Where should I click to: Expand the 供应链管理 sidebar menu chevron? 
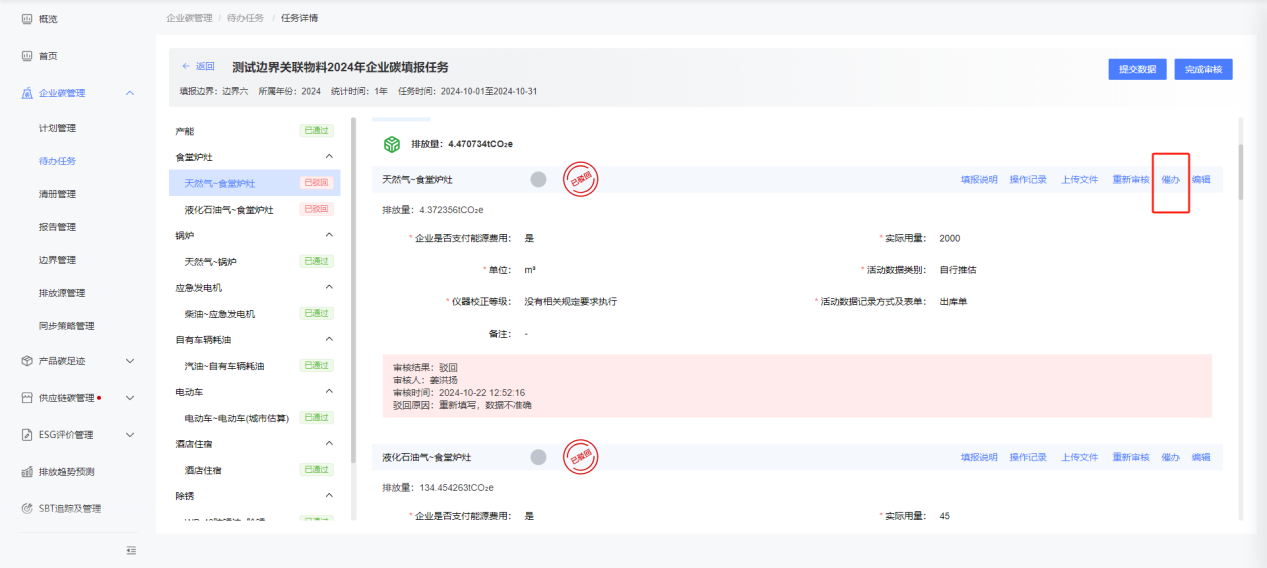(130, 398)
